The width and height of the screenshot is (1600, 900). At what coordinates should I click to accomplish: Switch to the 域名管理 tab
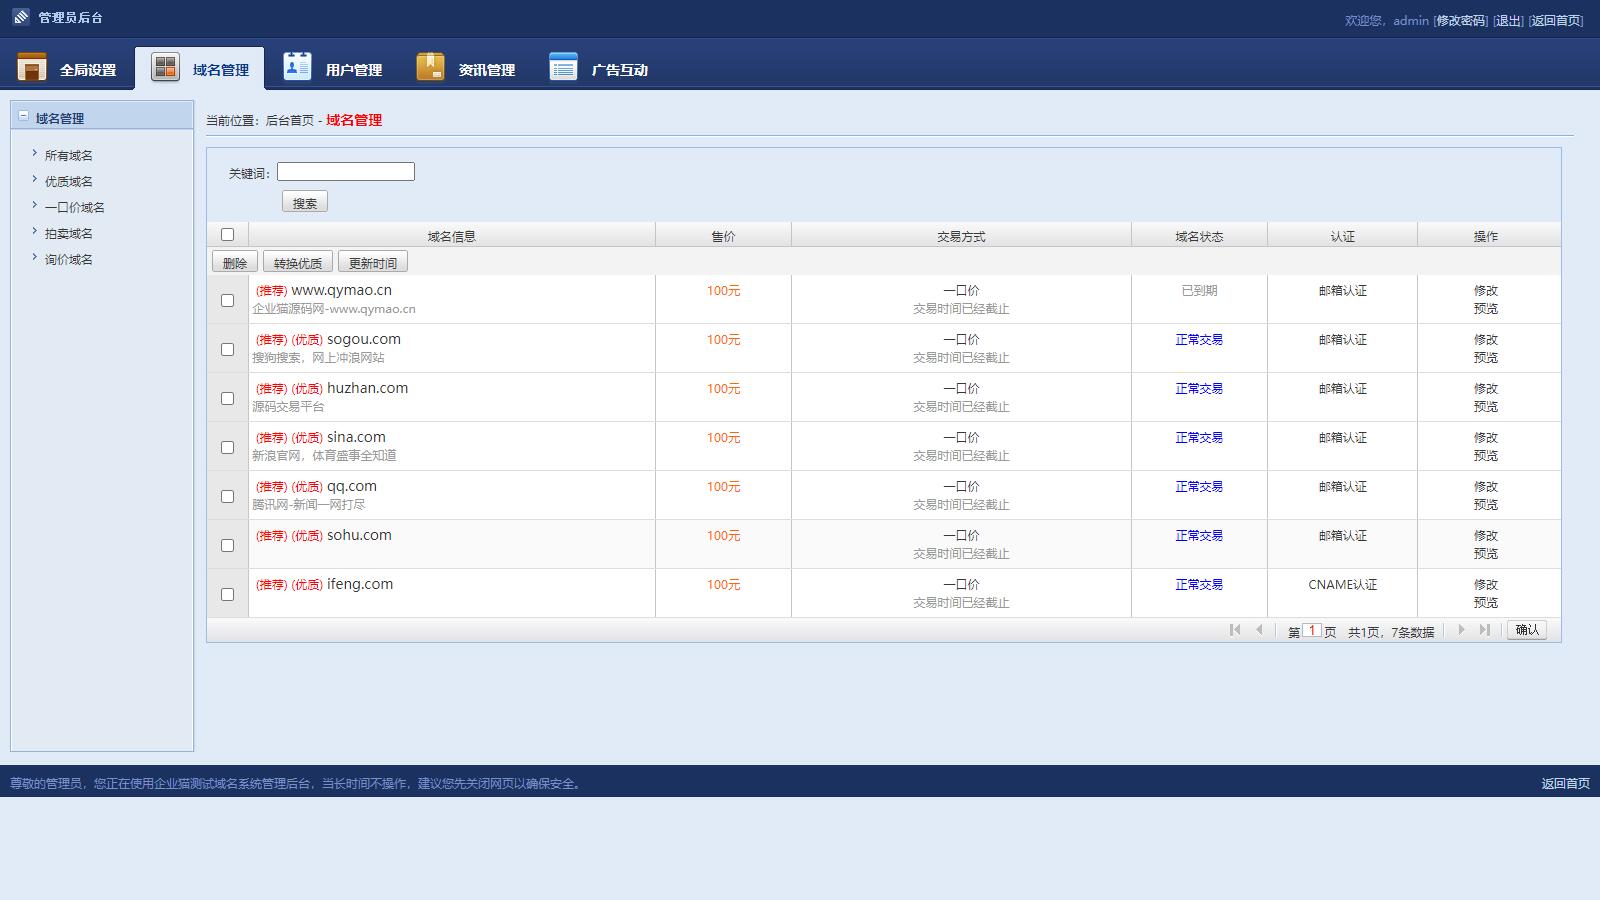[x=200, y=69]
